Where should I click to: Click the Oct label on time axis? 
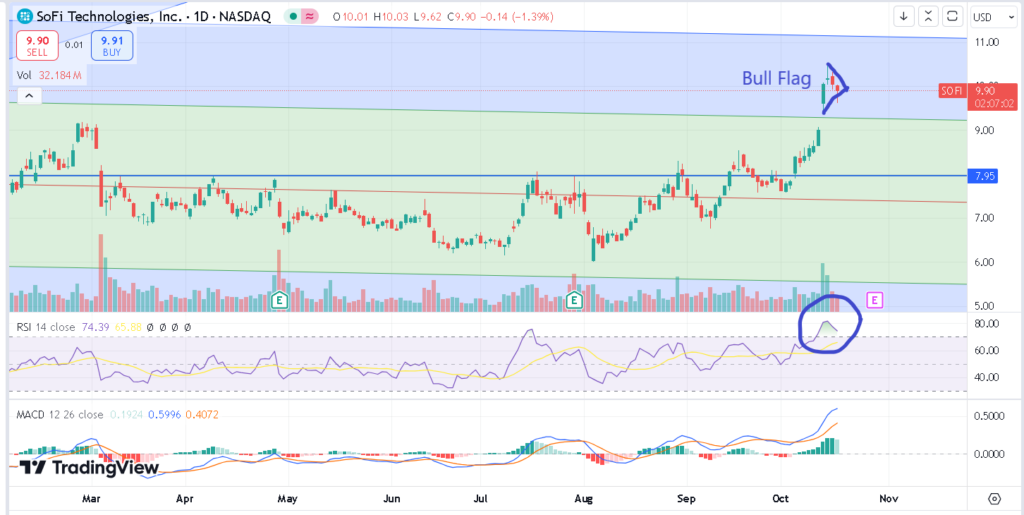pyautogui.click(x=780, y=499)
